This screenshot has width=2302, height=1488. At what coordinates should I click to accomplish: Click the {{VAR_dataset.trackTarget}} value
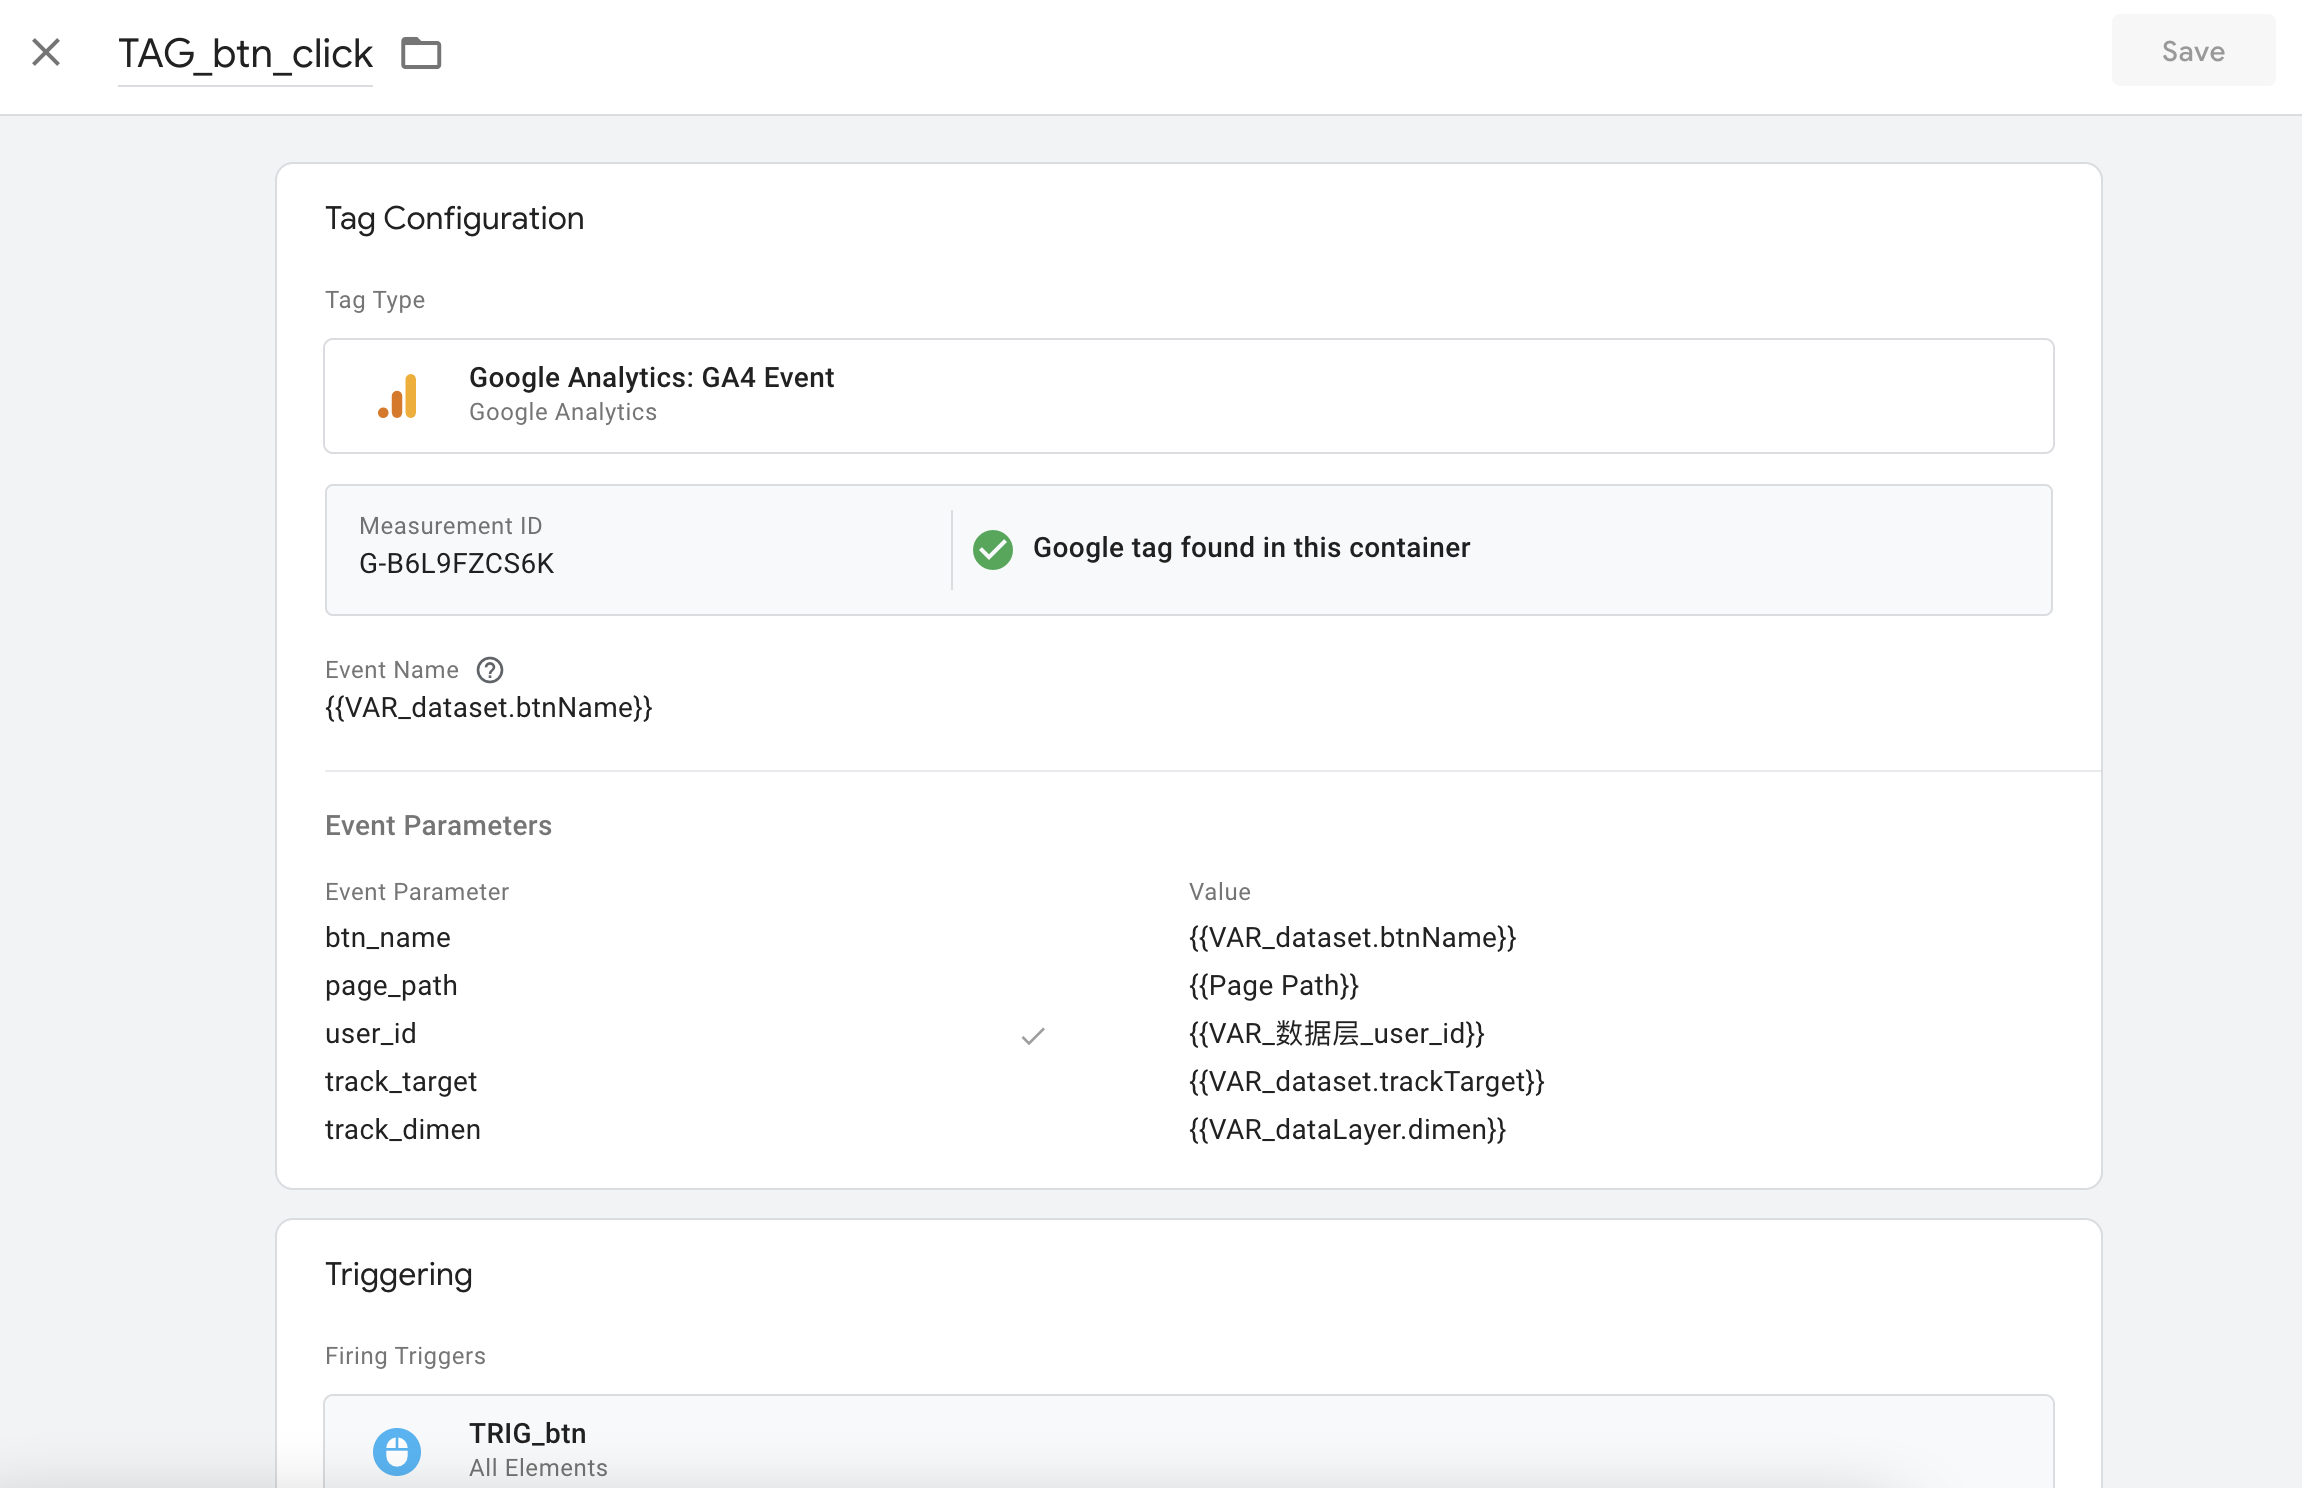1367,1082
